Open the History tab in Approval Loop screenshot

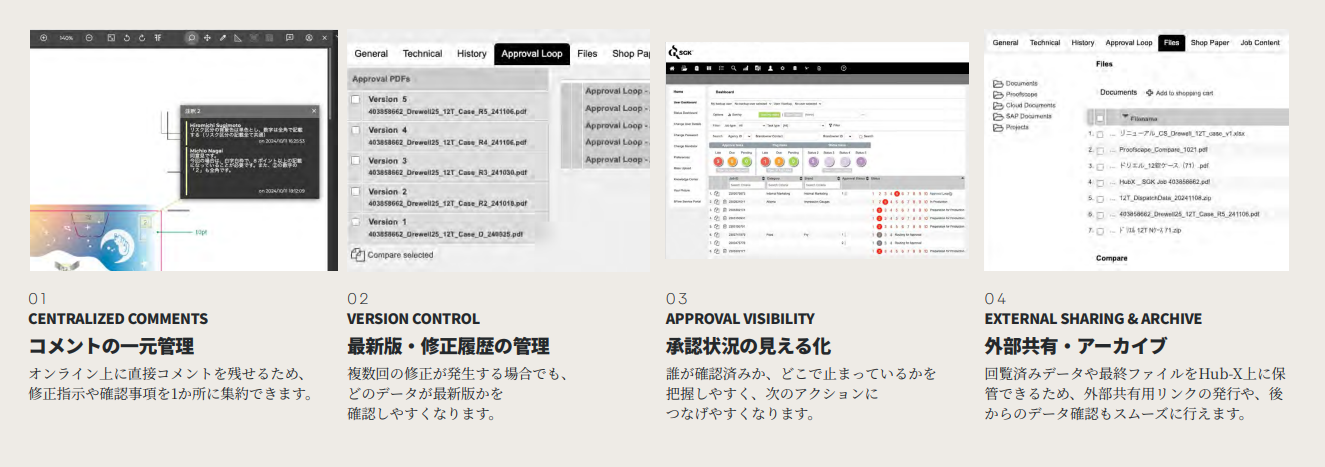click(x=472, y=53)
